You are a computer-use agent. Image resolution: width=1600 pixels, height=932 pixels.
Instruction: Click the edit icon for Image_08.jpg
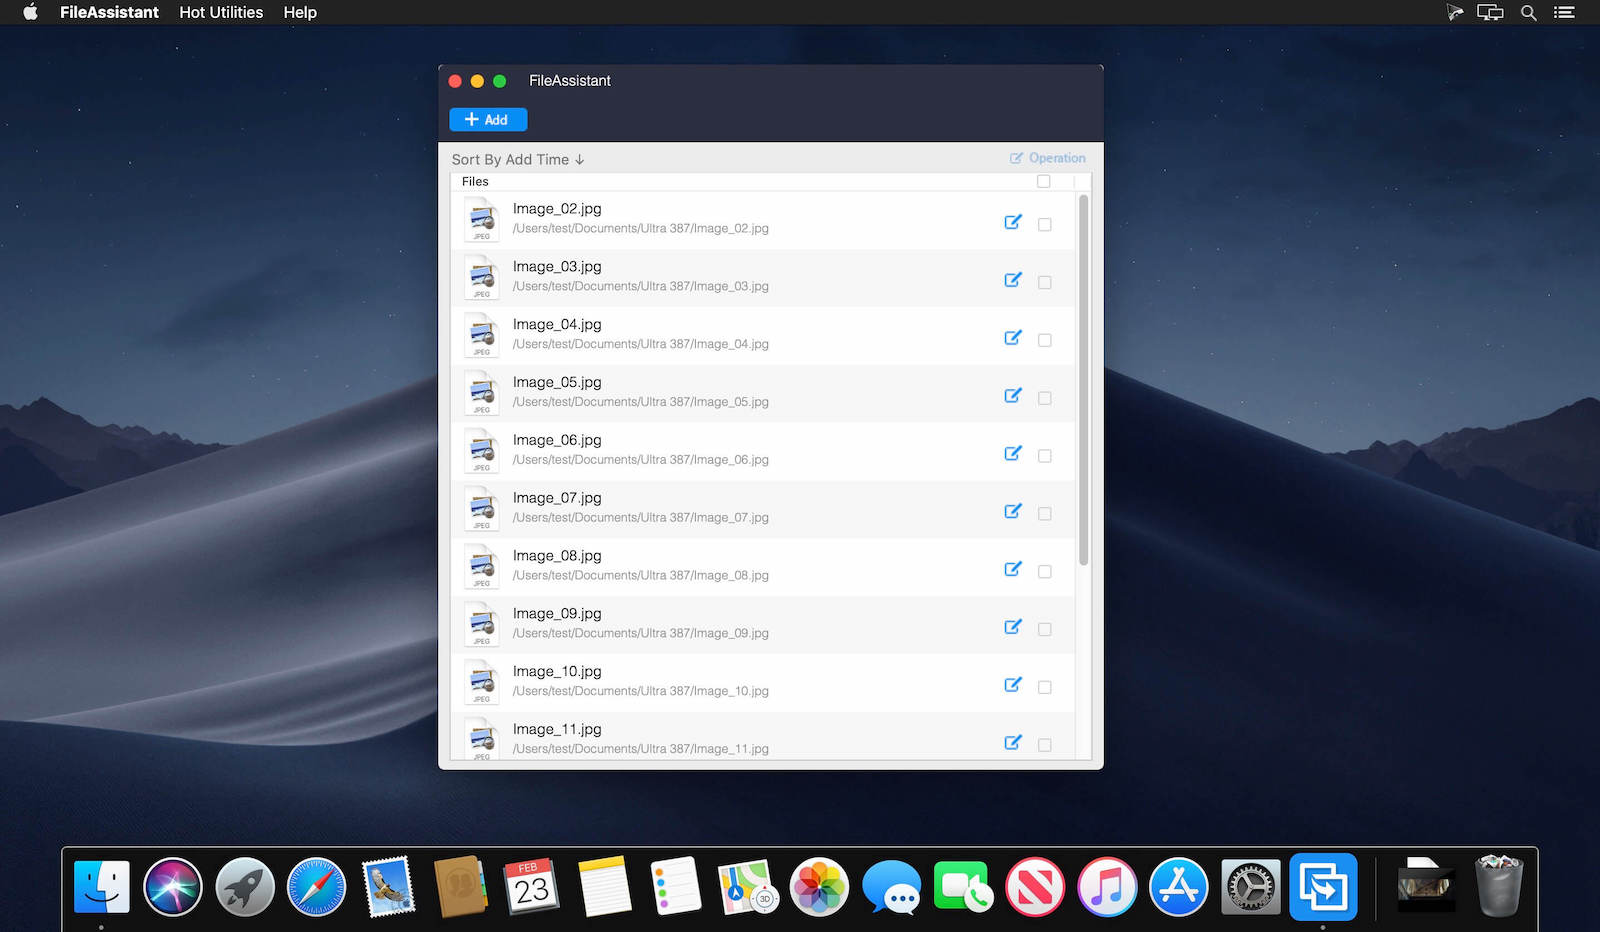point(1013,569)
